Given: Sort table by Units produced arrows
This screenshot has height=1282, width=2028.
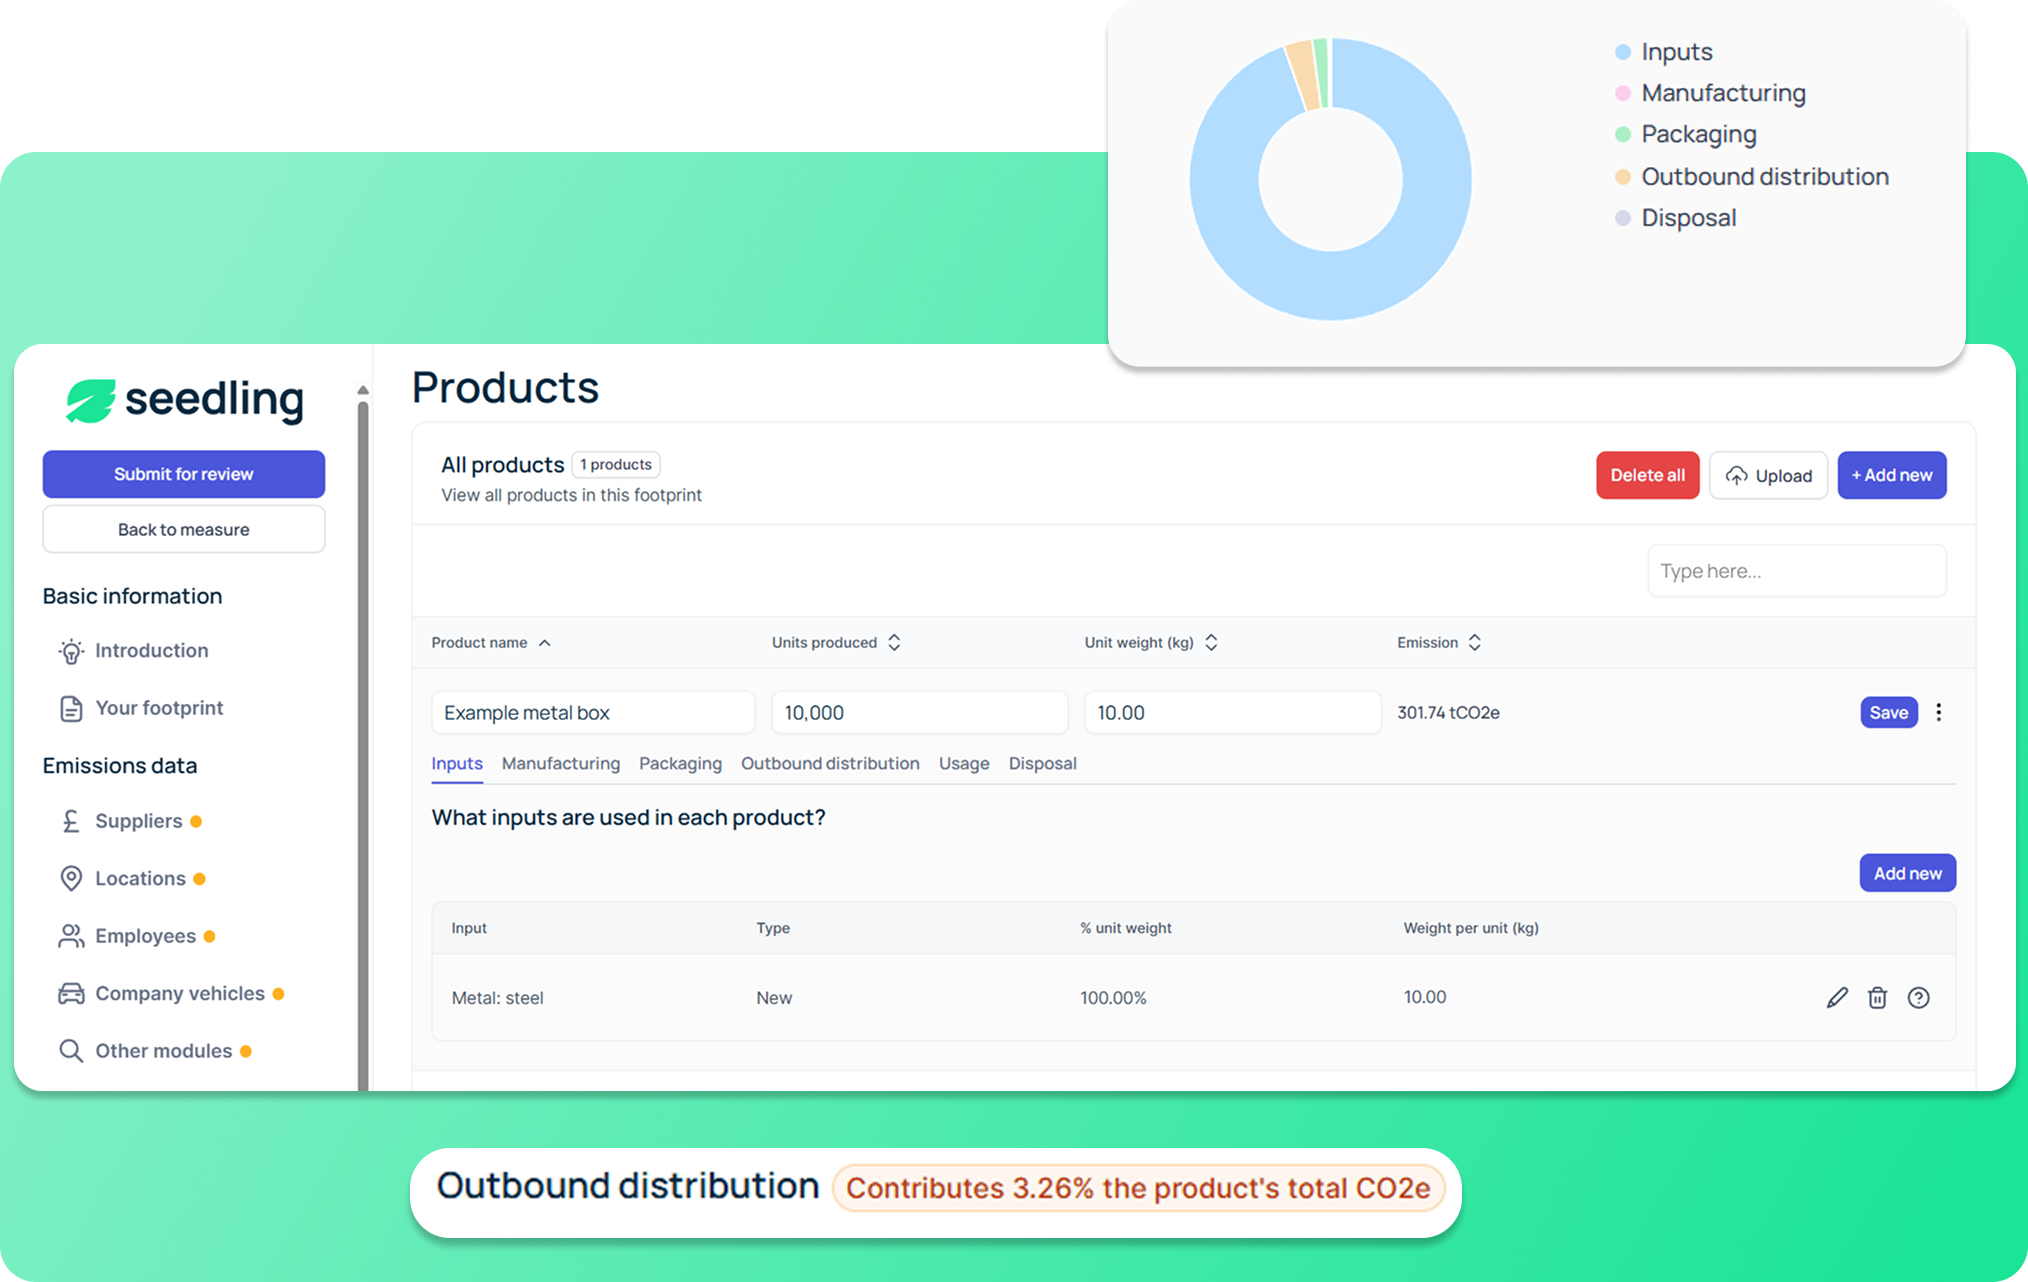Looking at the screenshot, I should click(x=894, y=643).
